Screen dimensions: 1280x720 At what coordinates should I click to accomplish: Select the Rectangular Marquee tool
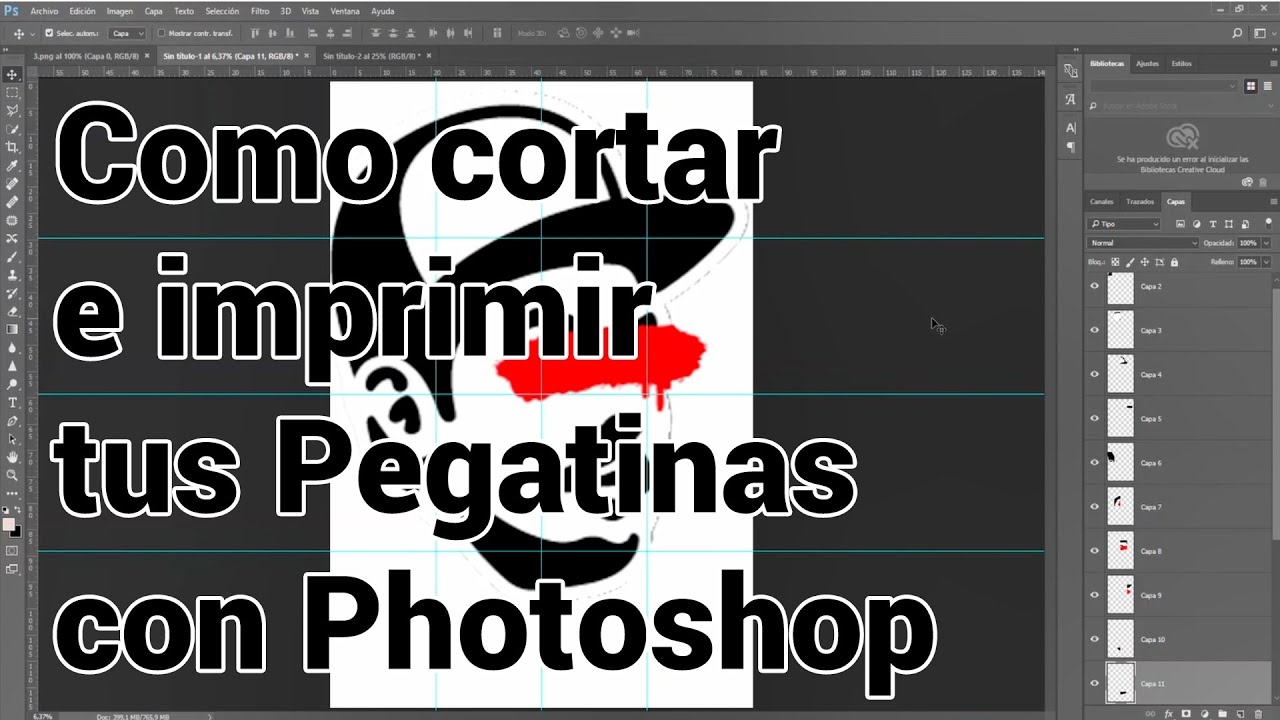[12, 92]
